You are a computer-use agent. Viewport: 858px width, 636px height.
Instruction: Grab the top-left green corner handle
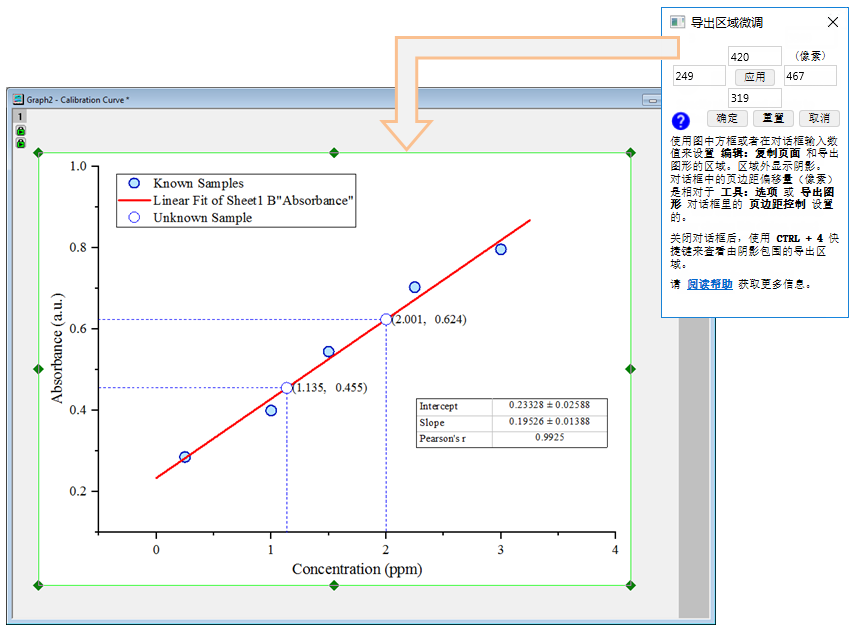tap(39, 153)
